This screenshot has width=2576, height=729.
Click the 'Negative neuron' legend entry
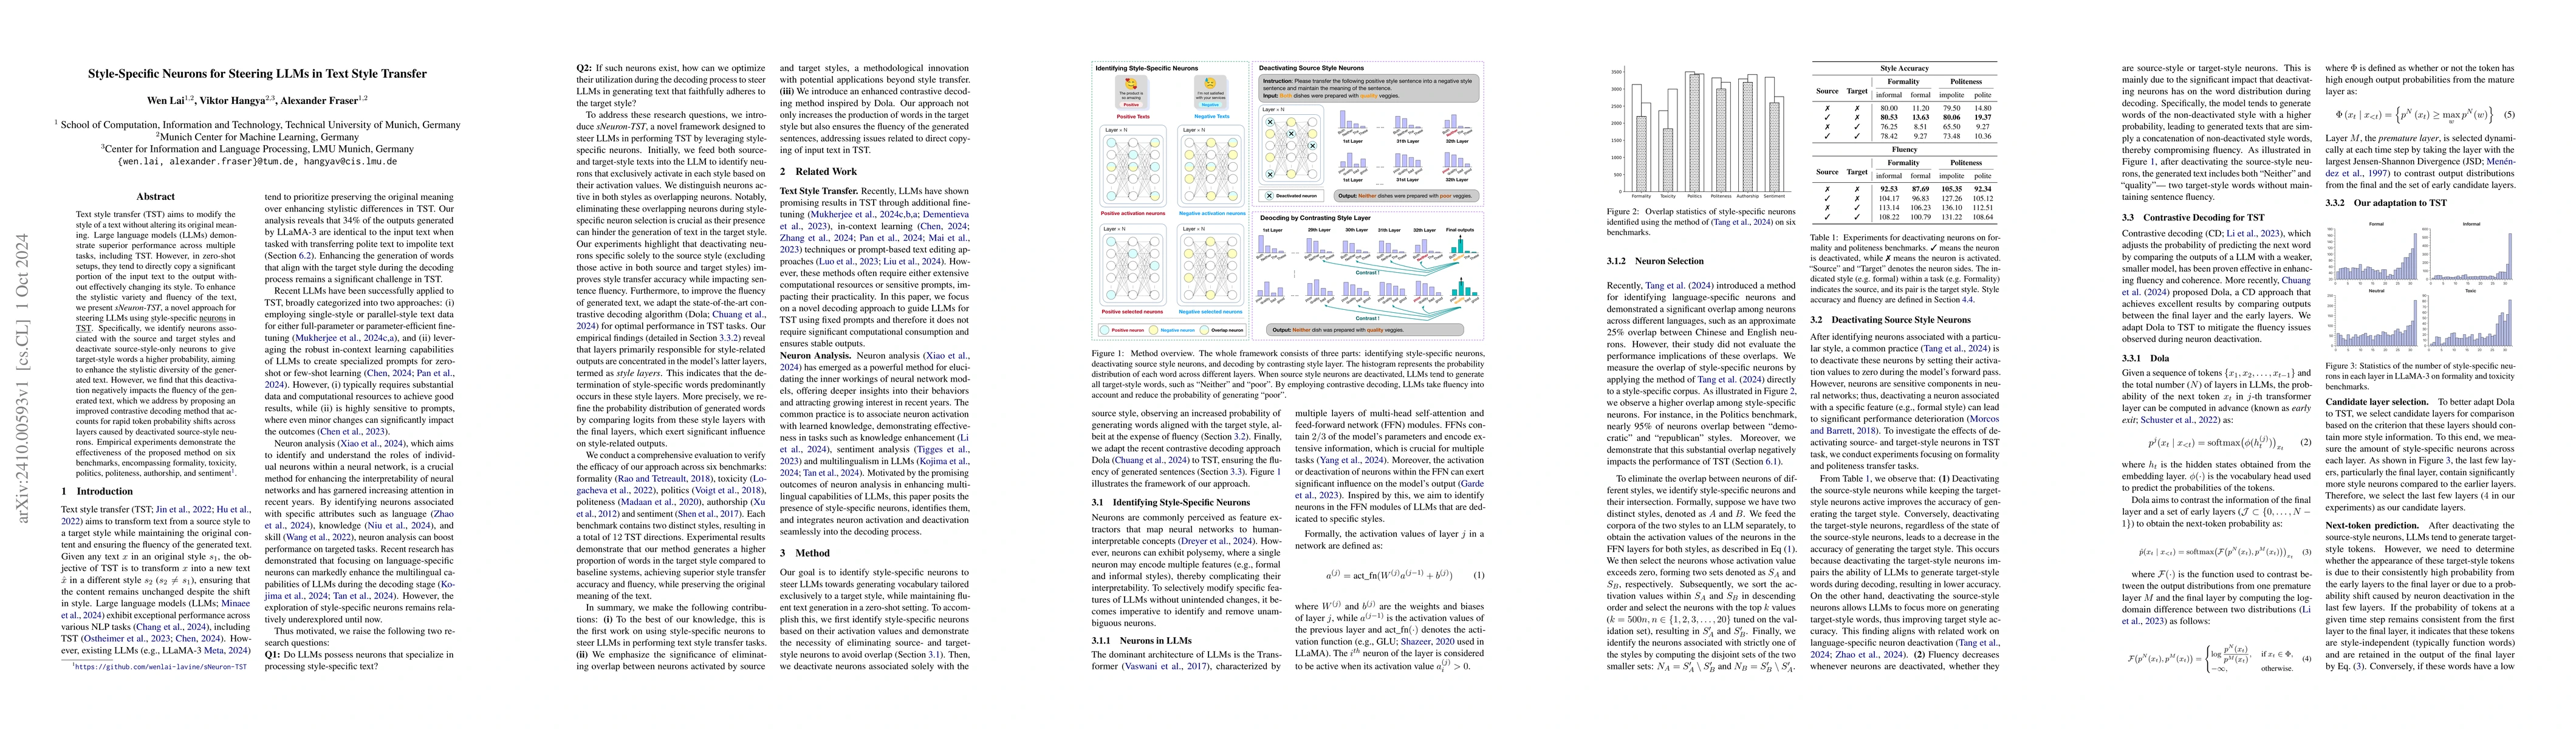[1172, 329]
